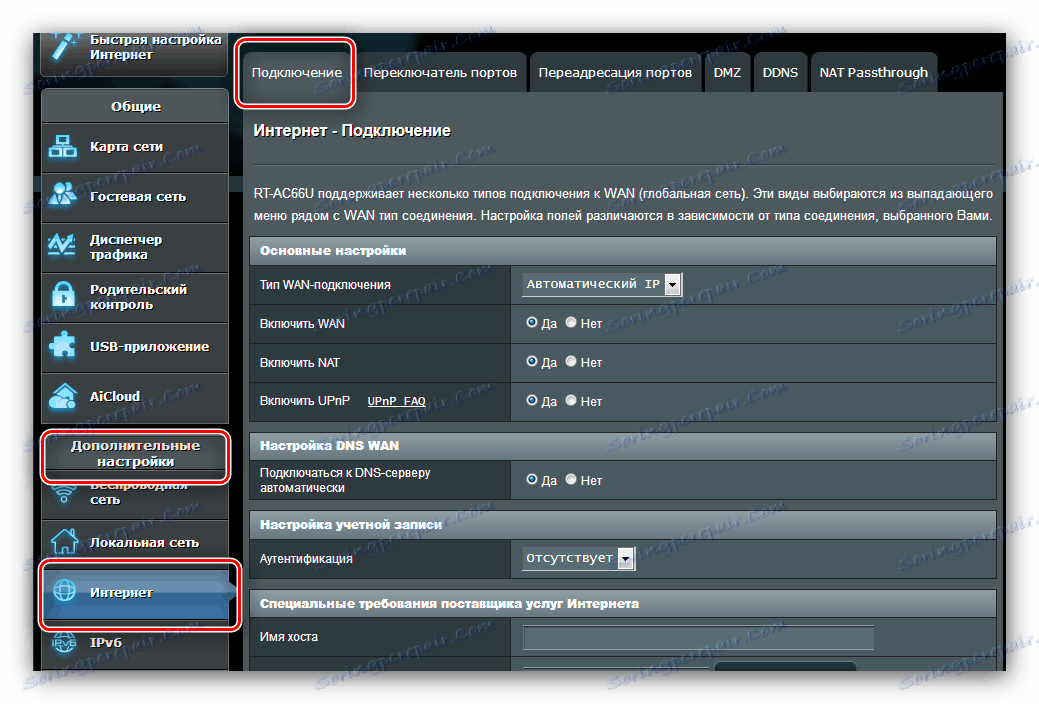
Task: Click the Основные настройки heading
Action: 333,251
